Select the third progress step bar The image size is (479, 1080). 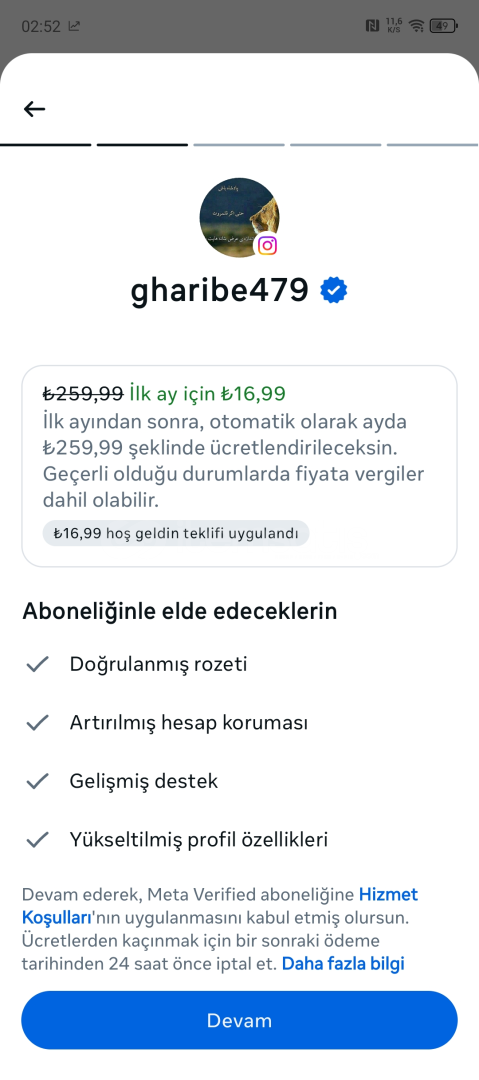tap(239, 145)
